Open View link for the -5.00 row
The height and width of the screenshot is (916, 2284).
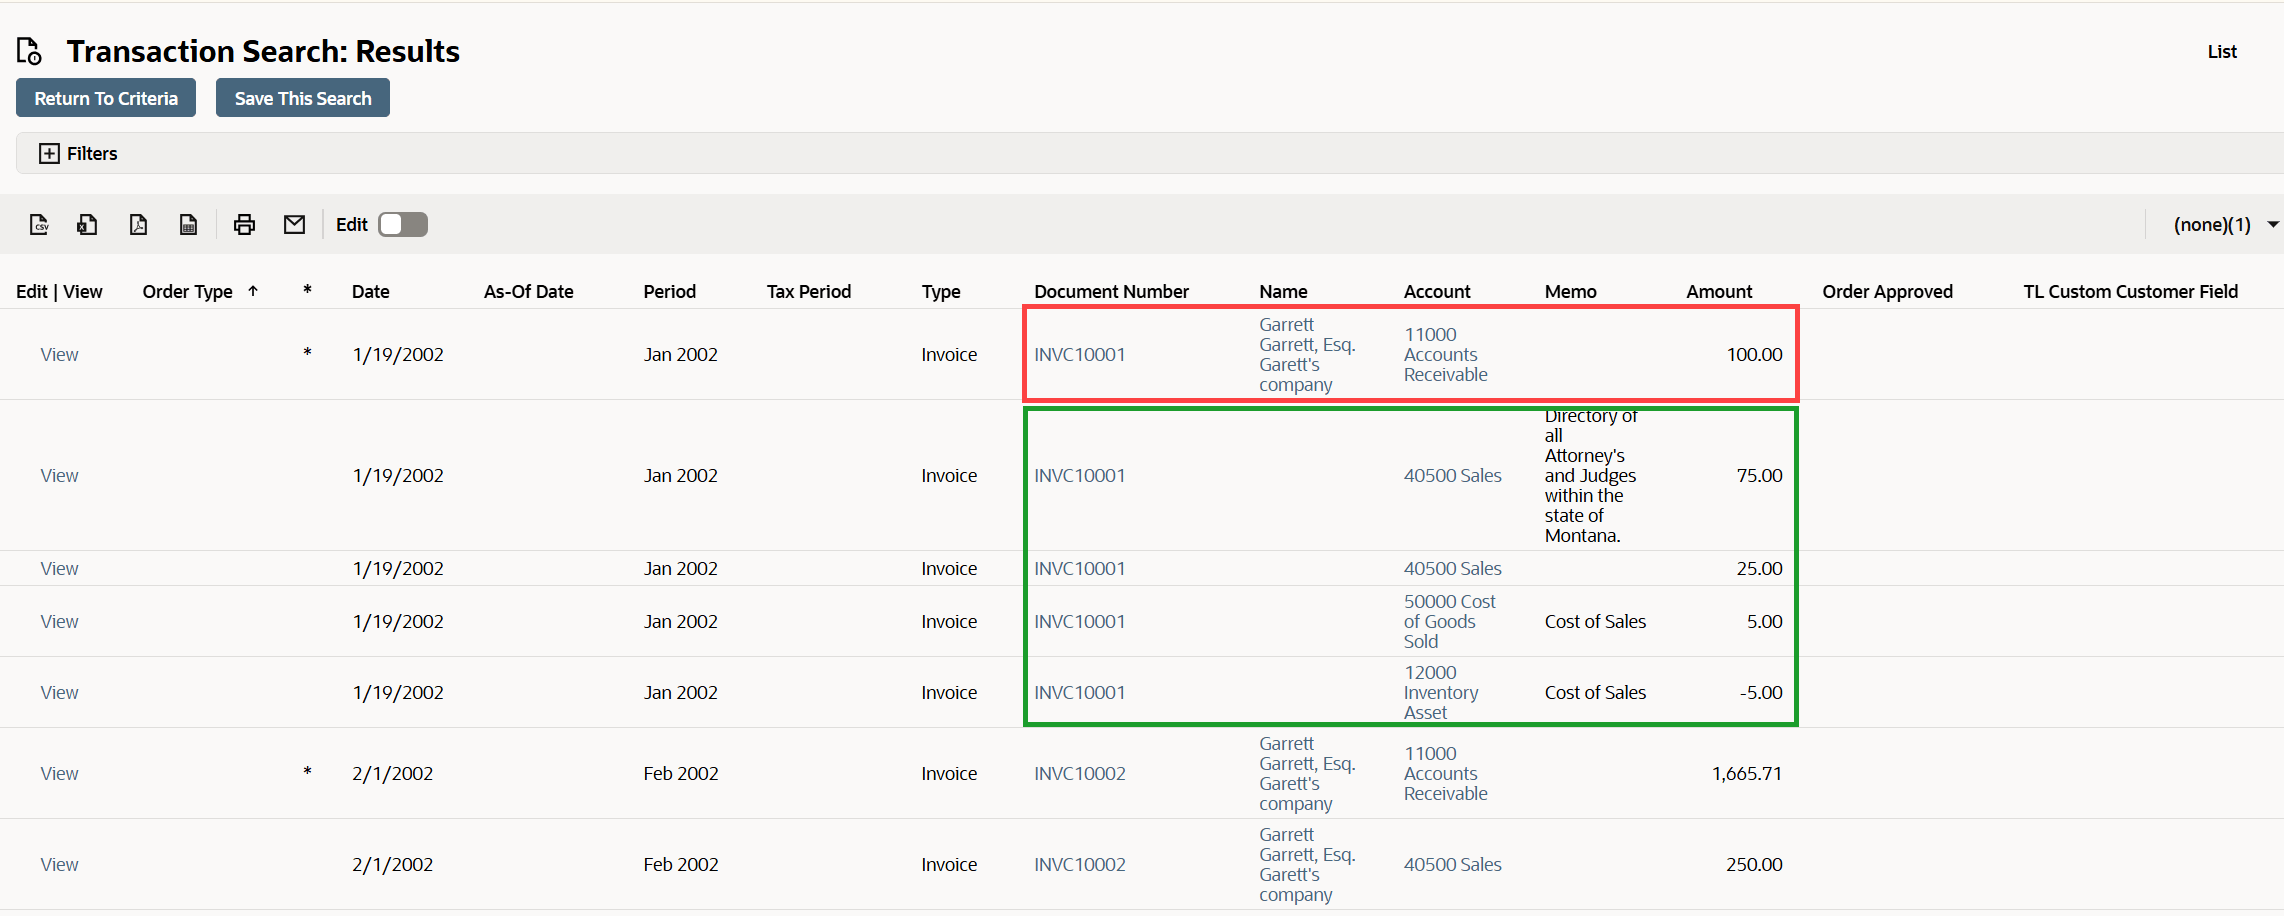click(x=59, y=693)
